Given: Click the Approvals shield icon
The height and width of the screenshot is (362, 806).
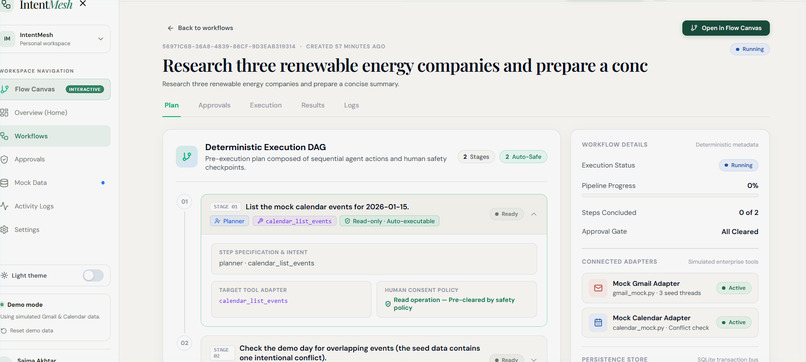Looking at the screenshot, I should point(4,159).
